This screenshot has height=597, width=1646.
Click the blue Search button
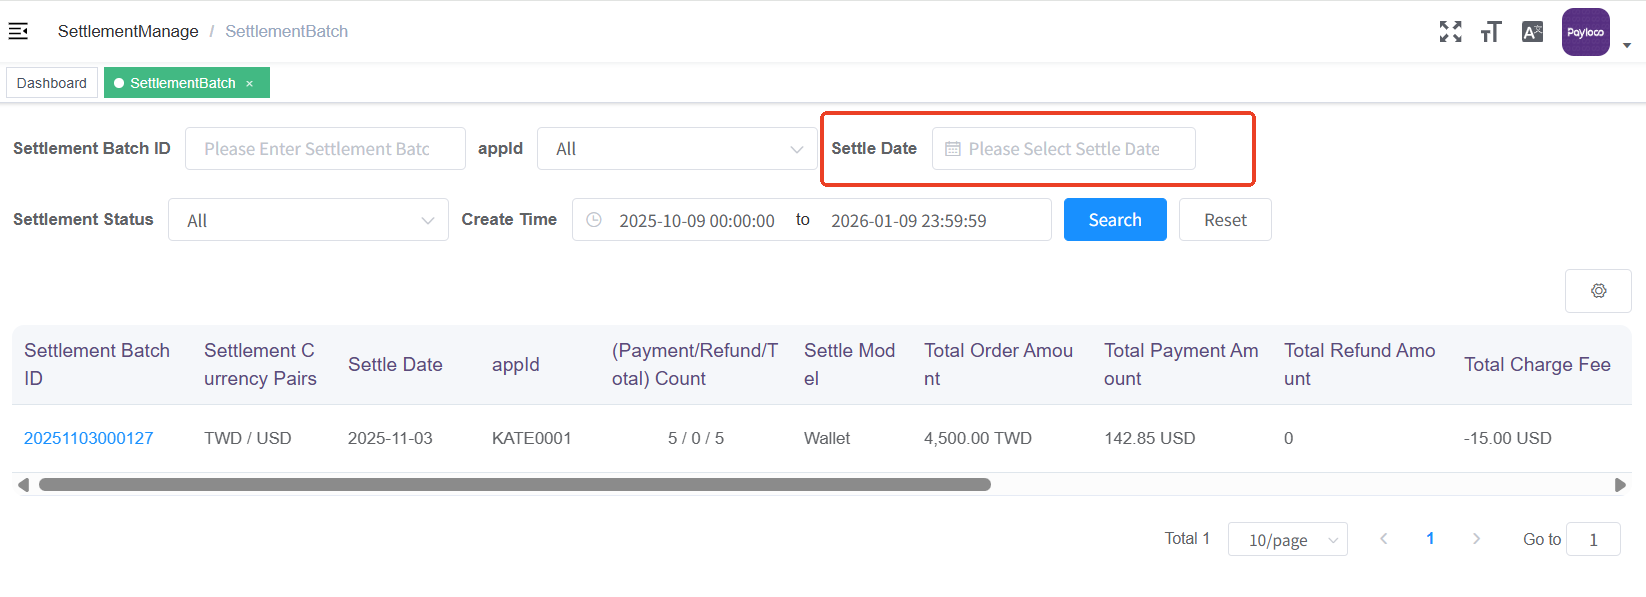tap(1114, 220)
